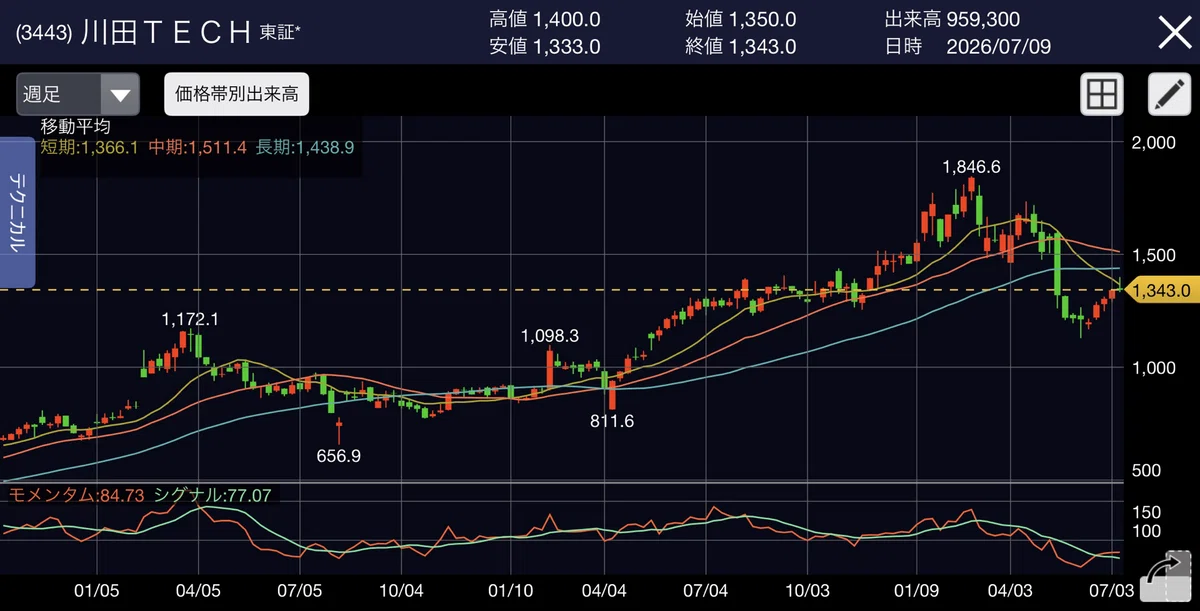
Task: Tap the 01/10 date axis label
Action: [x=511, y=591]
